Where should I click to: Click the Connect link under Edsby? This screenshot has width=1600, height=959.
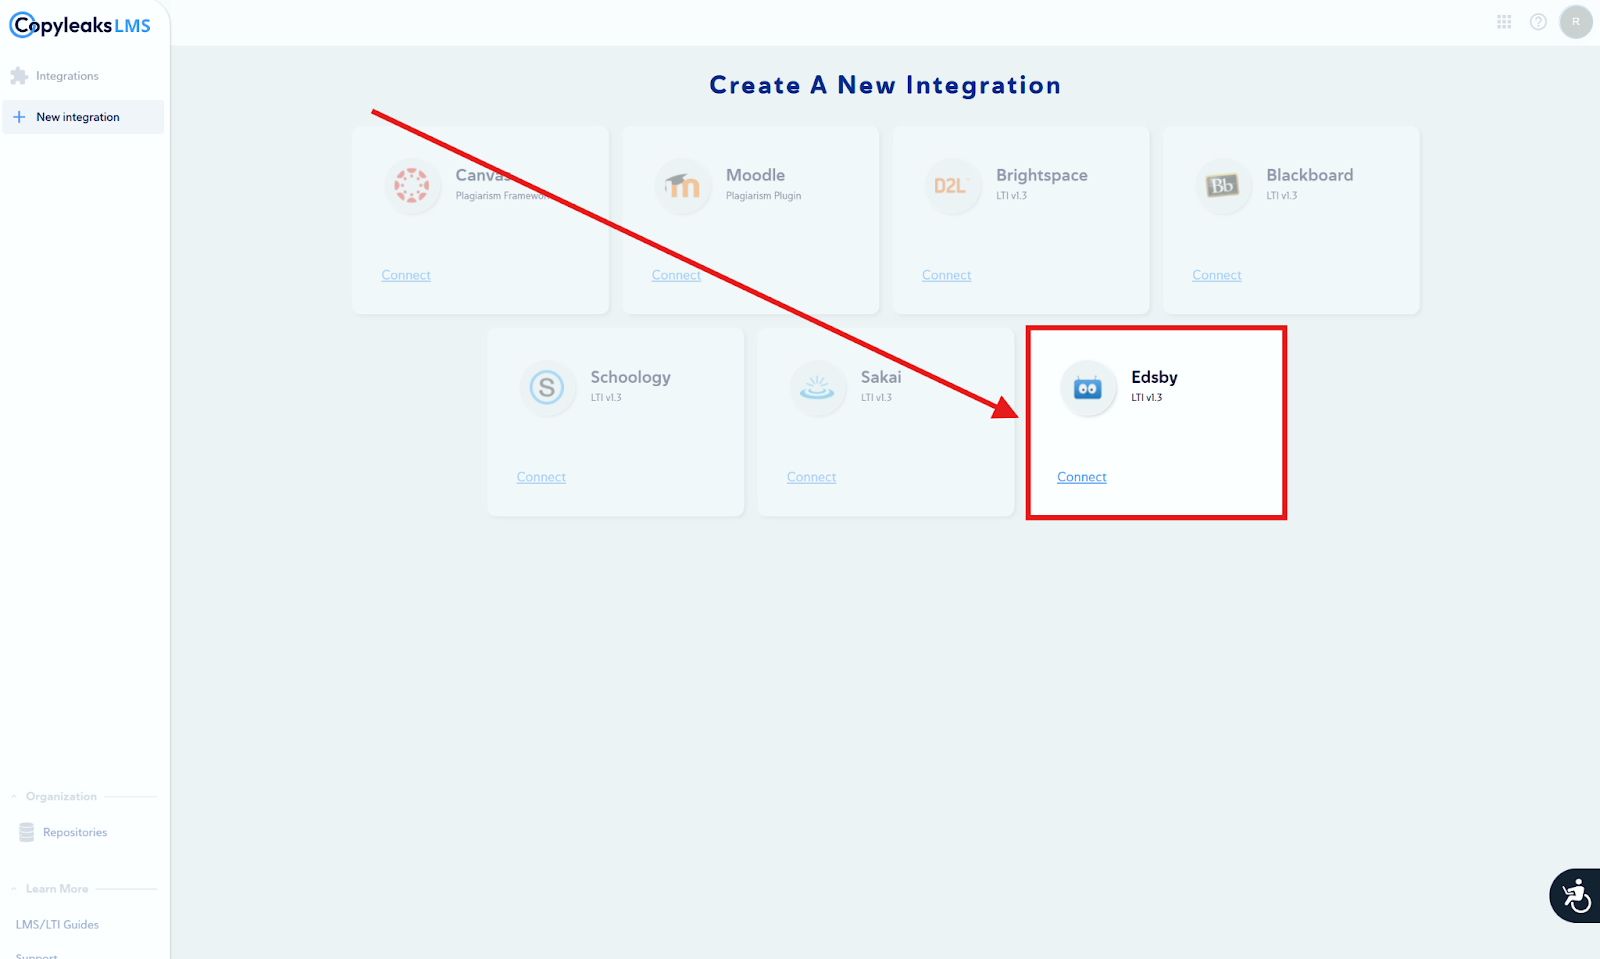(x=1082, y=477)
